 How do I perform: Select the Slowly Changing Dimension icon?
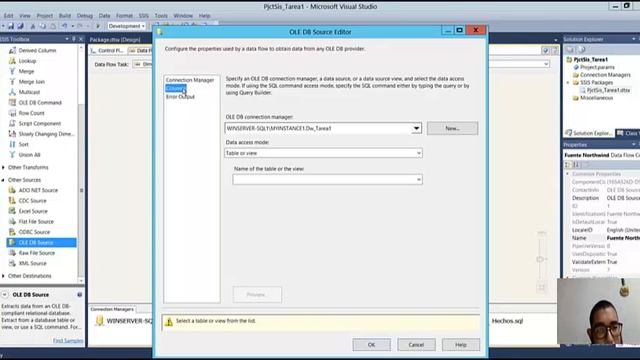click(12, 134)
